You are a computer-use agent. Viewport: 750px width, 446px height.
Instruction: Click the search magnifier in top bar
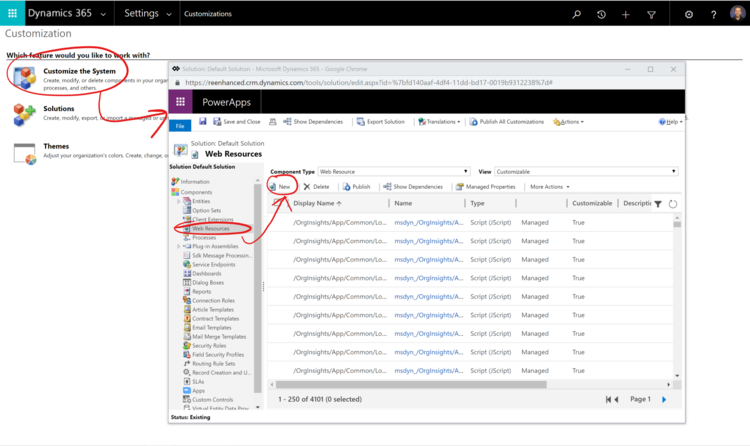pyautogui.click(x=577, y=14)
